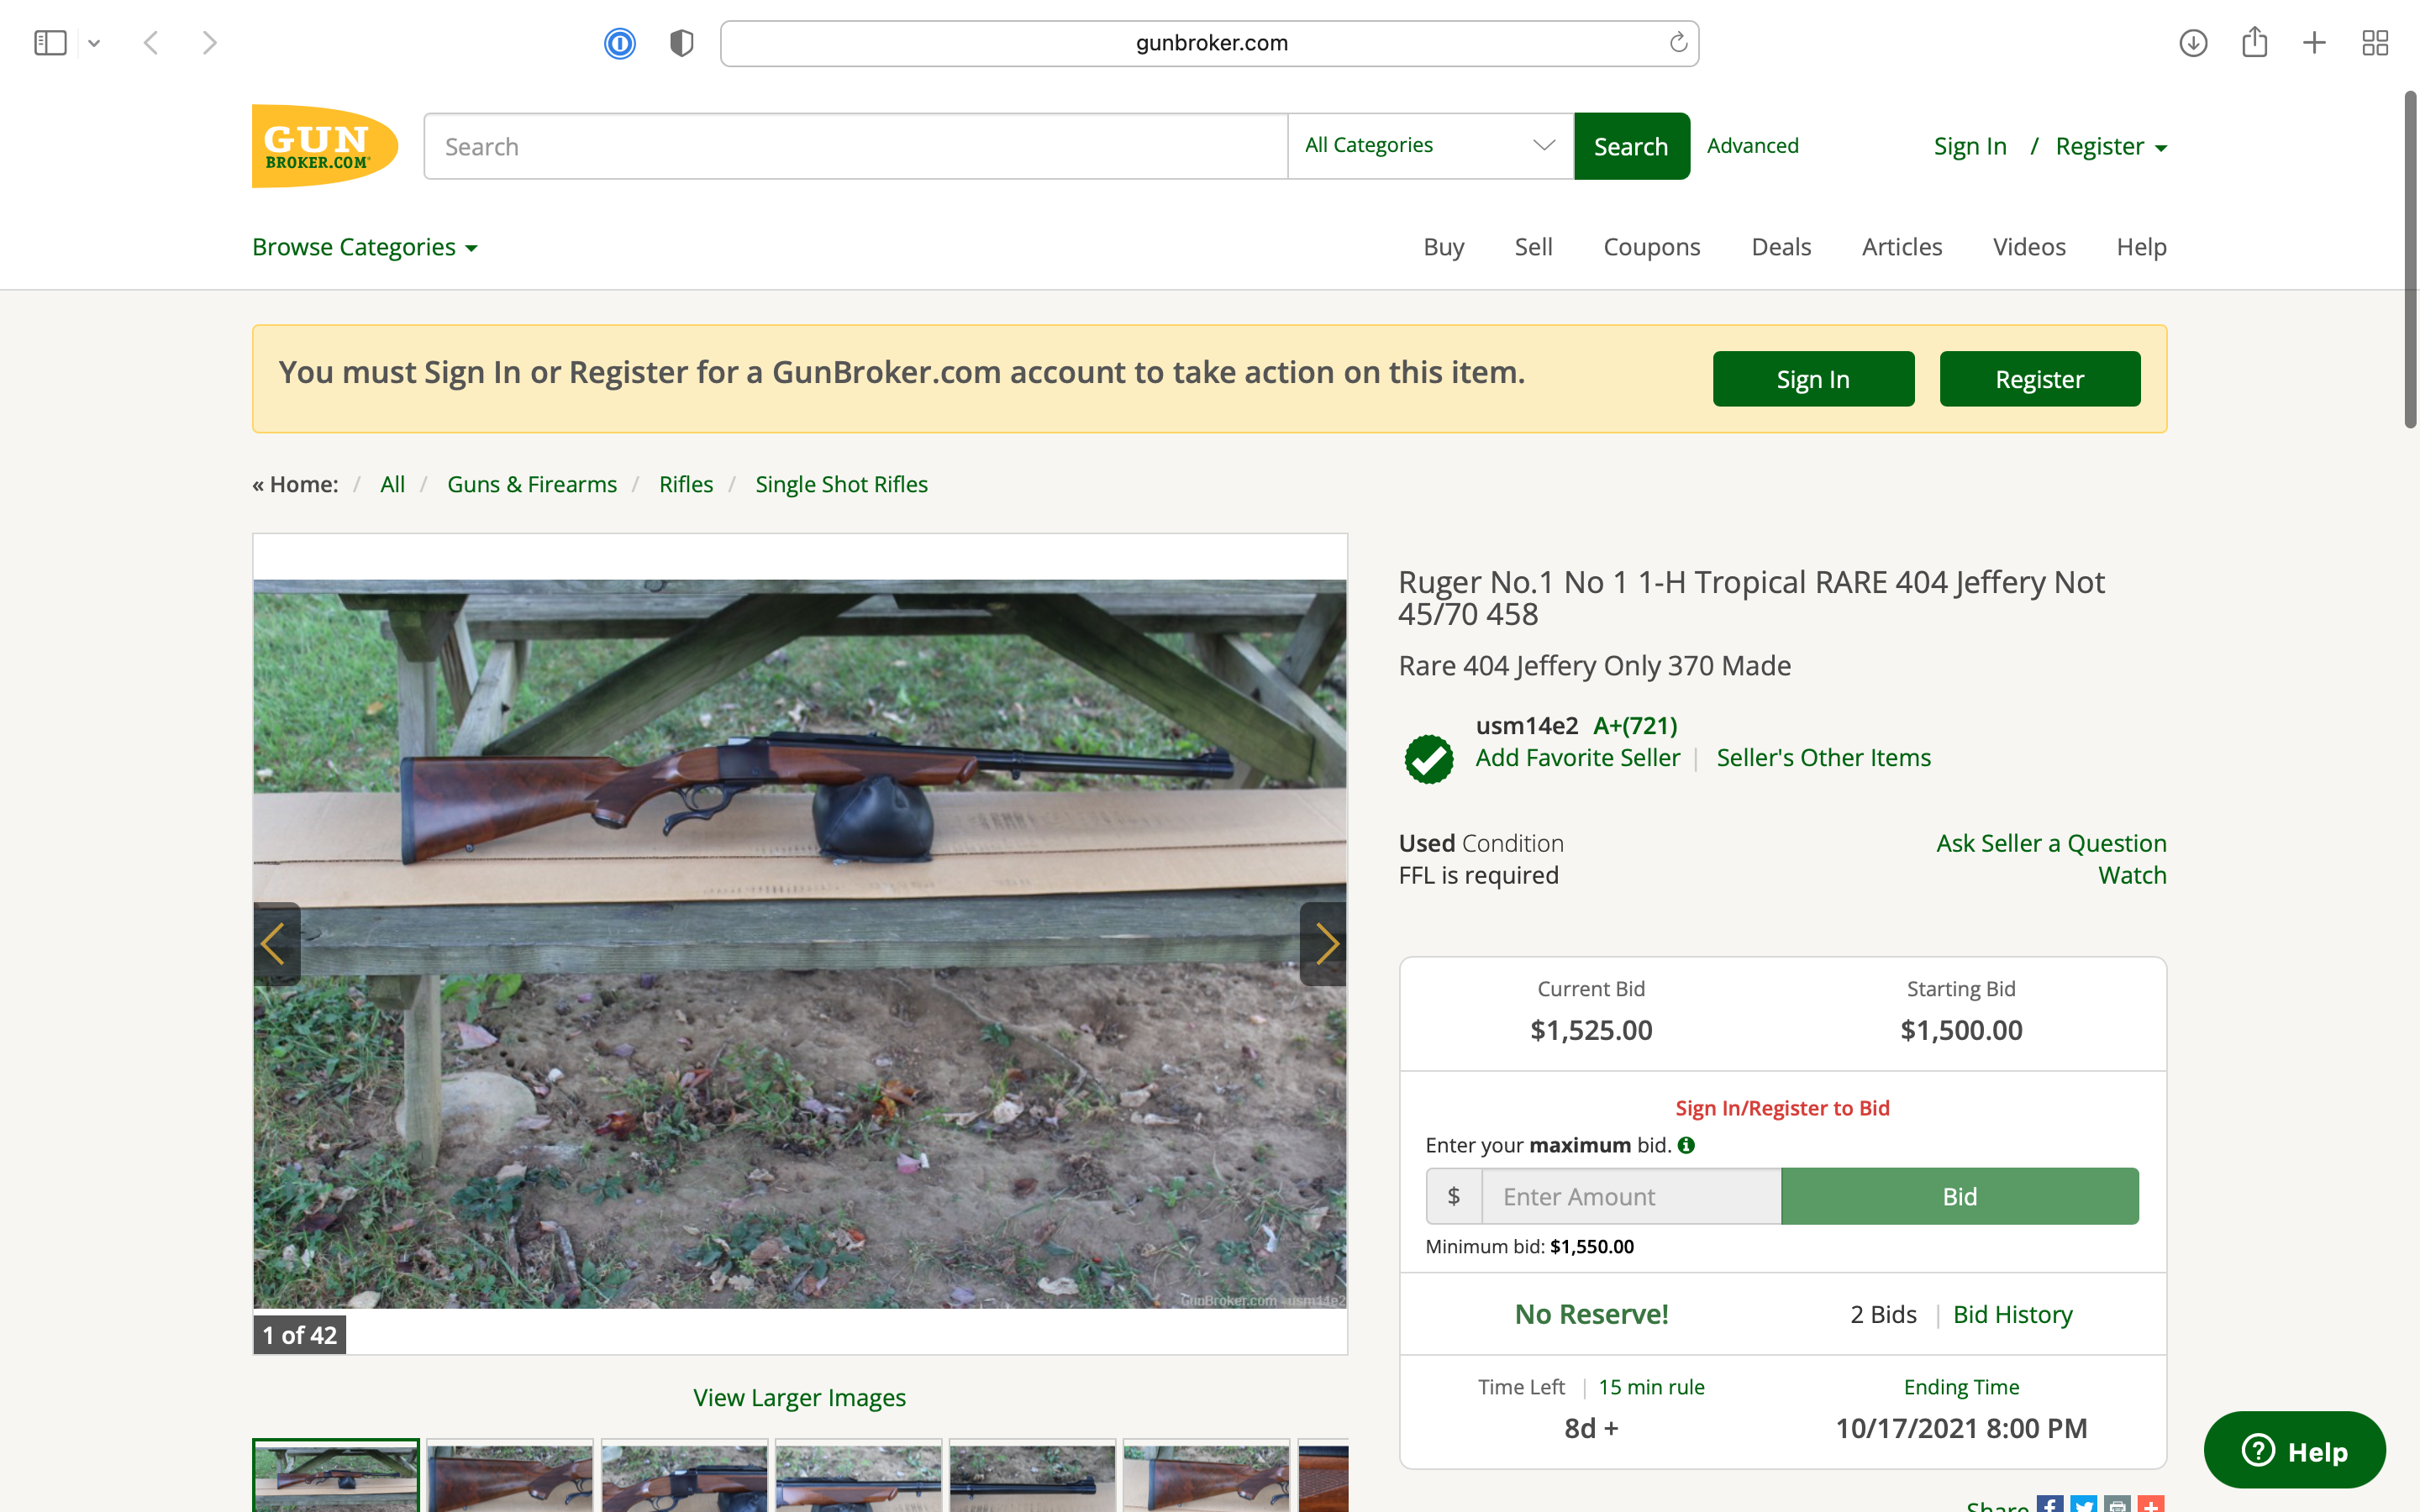Click Register button in yellow banner

[x=2039, y=379]
